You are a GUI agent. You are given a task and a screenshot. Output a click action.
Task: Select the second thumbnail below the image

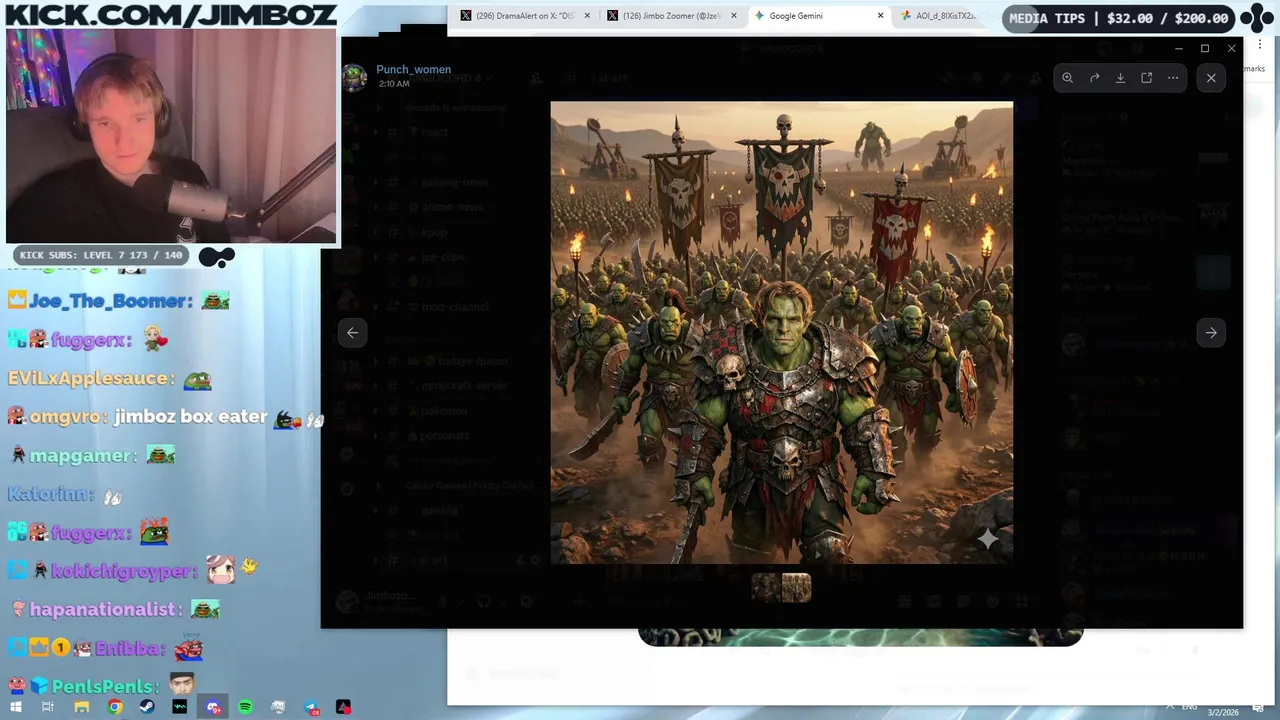coord(796,588)
